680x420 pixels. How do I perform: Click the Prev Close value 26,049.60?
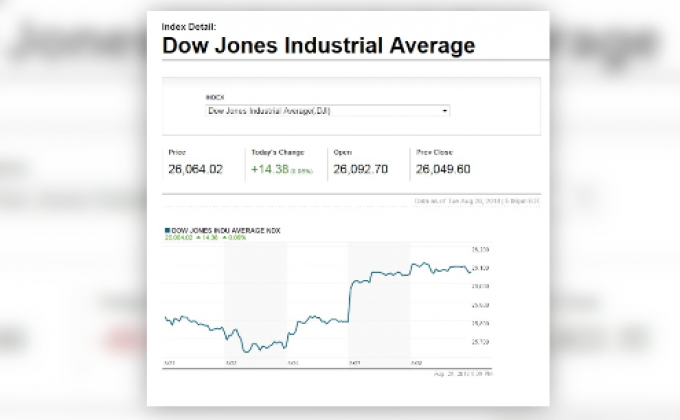[x=443, y=170]
